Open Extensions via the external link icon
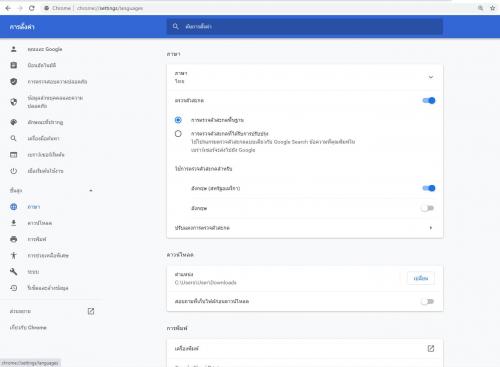 (91, 311)
